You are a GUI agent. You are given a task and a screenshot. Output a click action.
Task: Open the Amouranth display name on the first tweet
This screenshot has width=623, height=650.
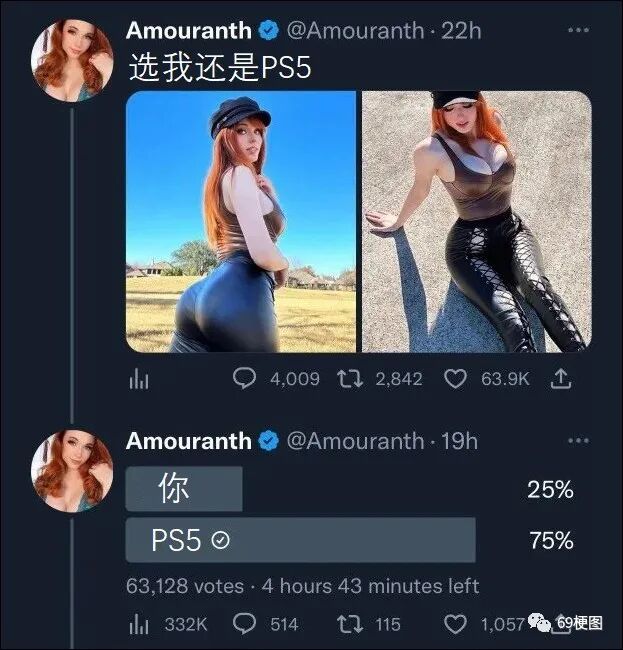[189, 31]
